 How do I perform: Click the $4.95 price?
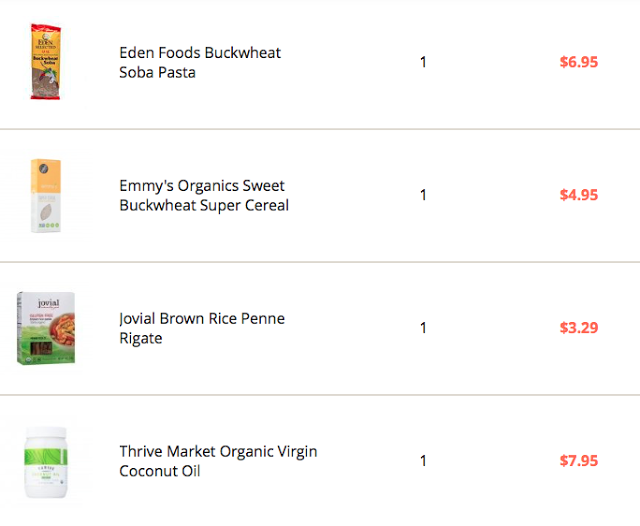(x=579, y=195)
